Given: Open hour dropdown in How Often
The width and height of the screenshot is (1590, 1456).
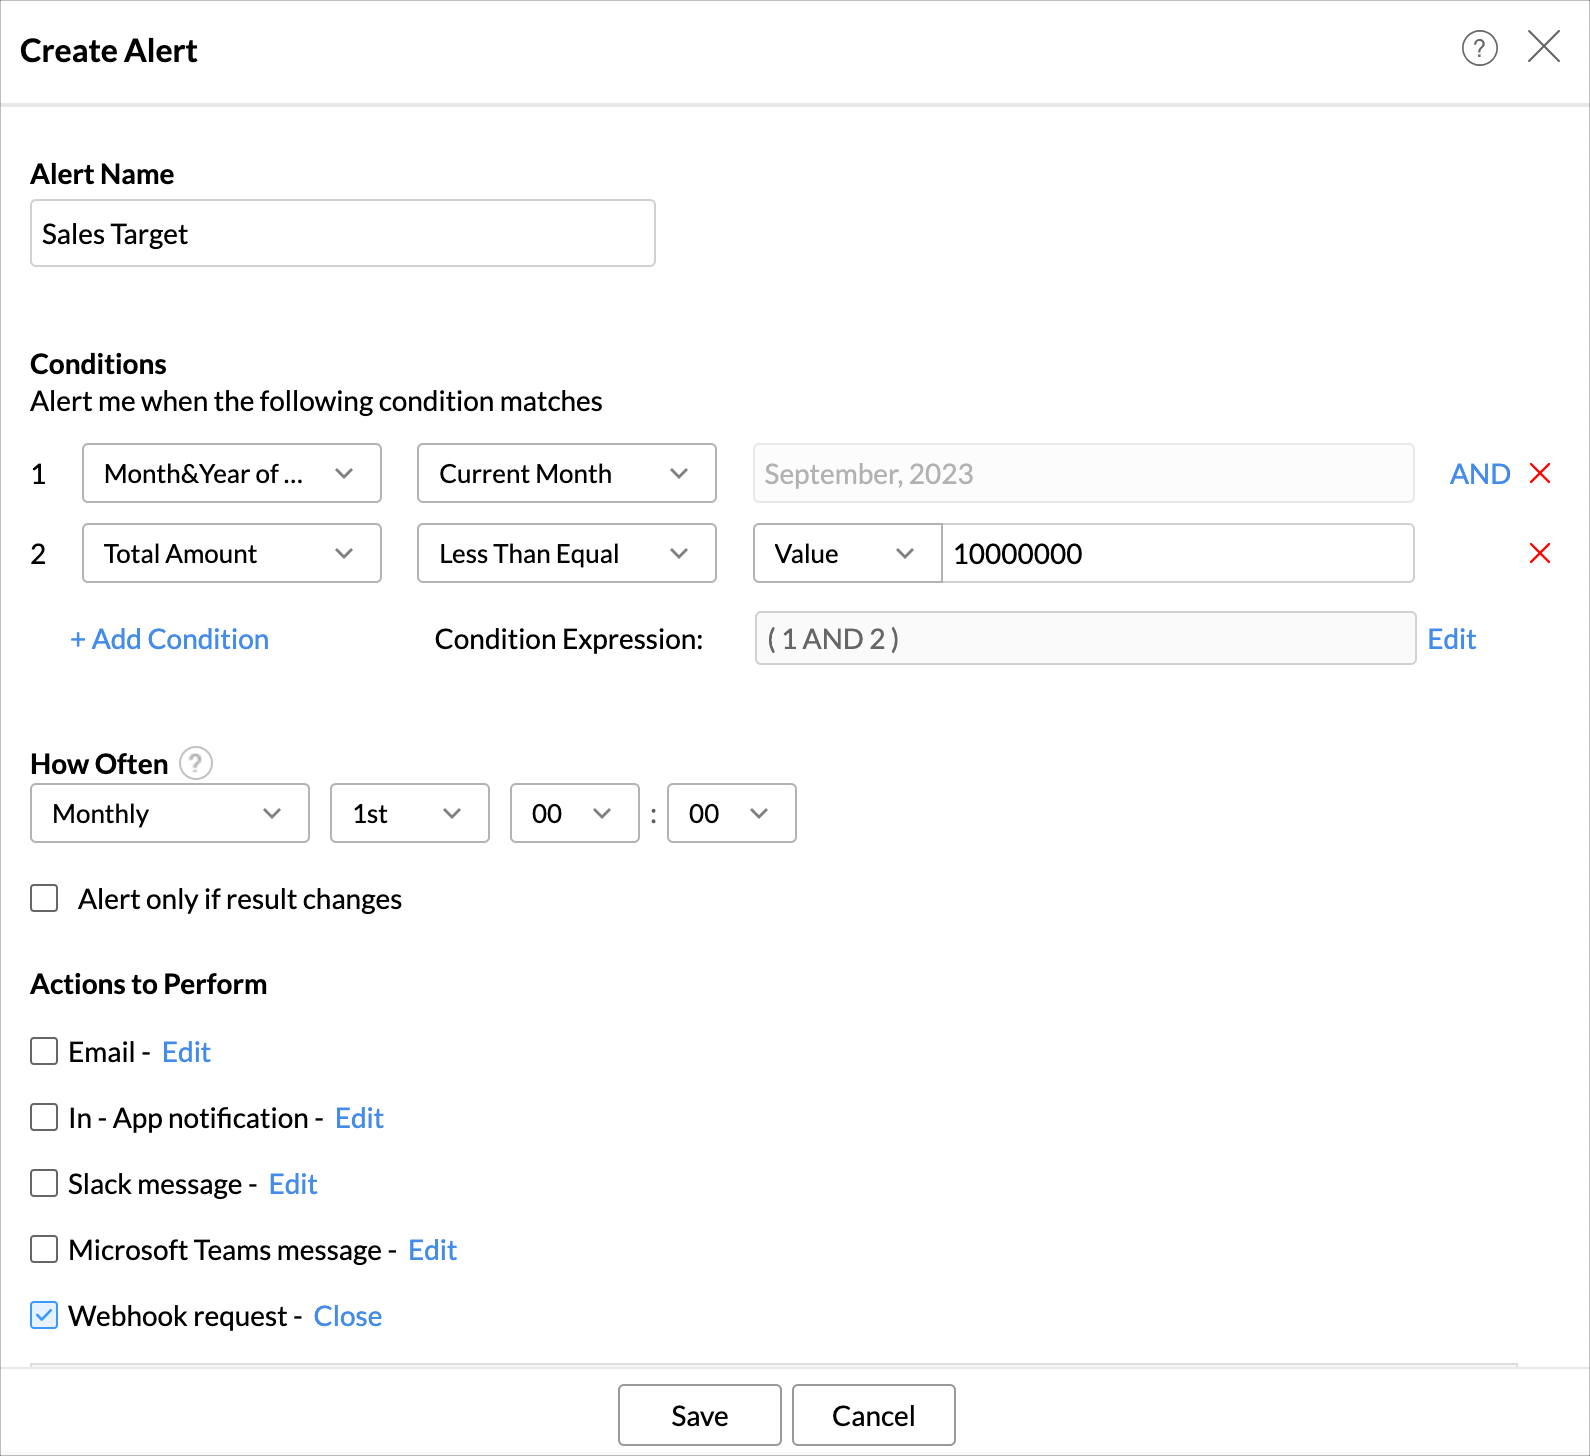Looking at the screenshot, I should 575,813.
